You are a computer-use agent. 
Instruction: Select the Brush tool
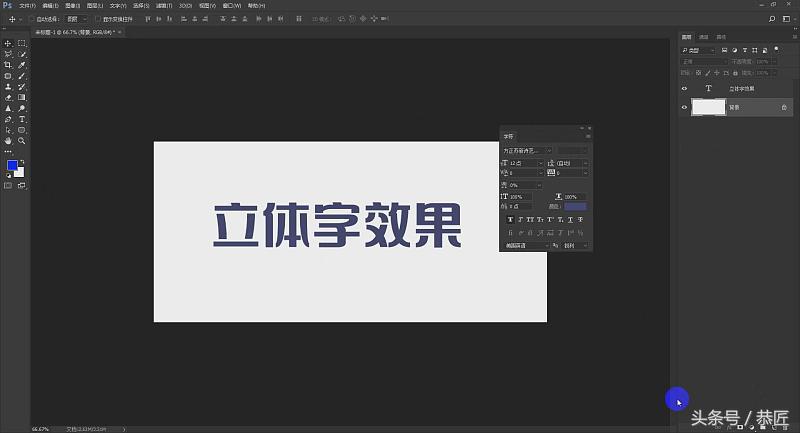(x=22, y=76)
